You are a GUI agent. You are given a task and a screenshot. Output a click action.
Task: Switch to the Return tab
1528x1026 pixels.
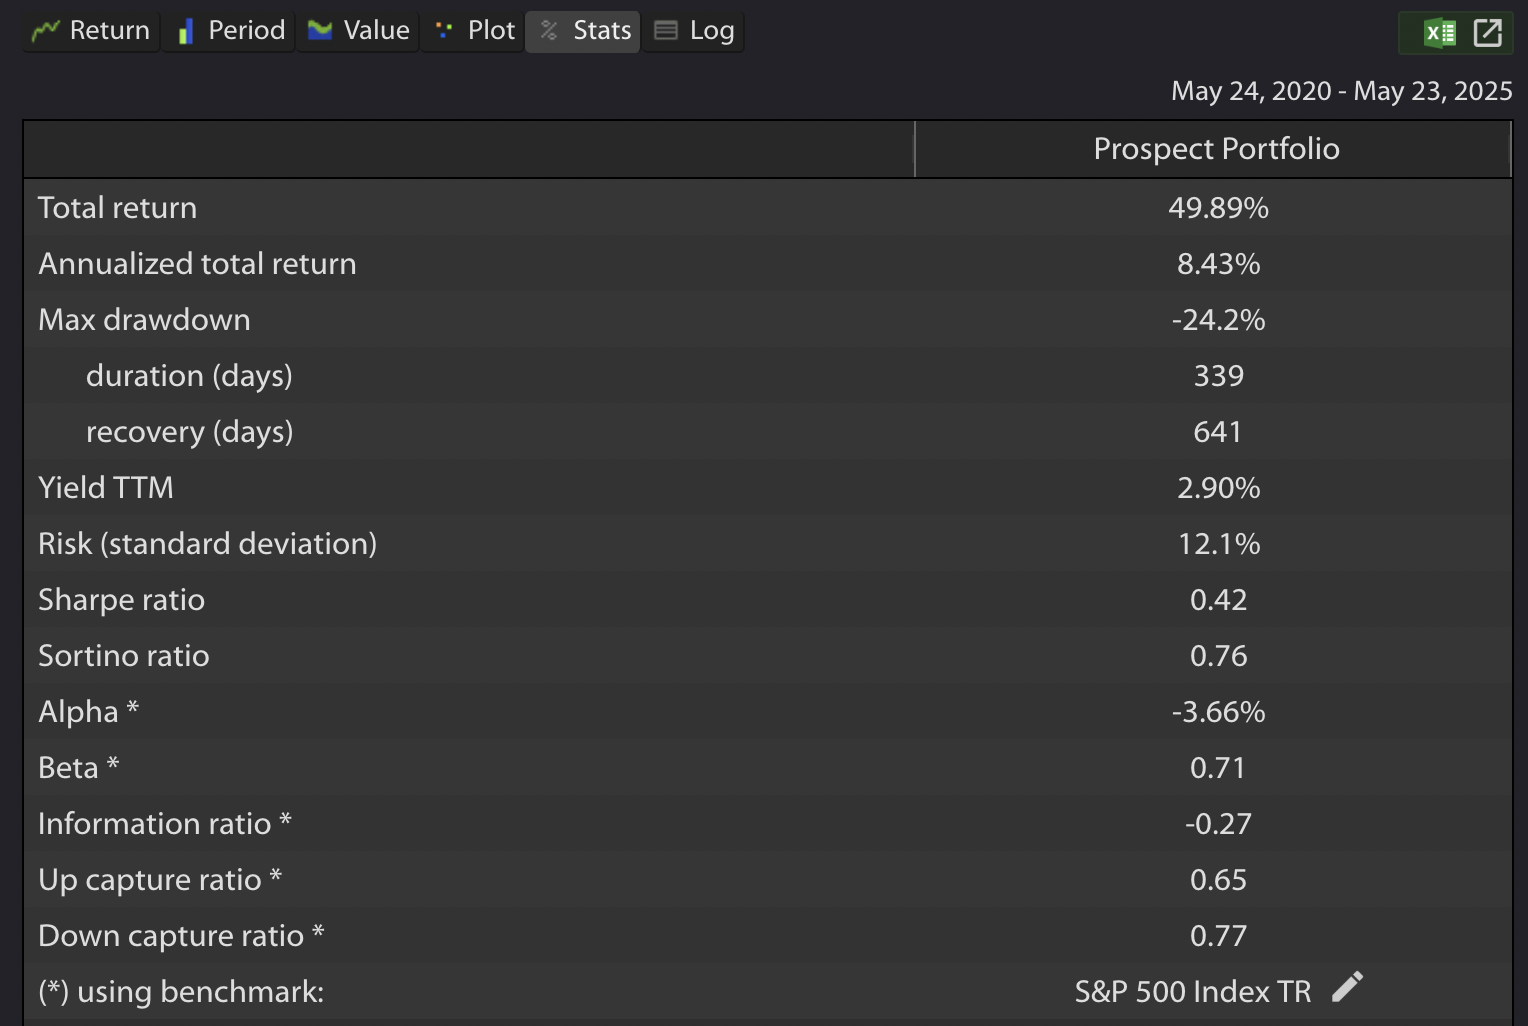tap(91, 31)
